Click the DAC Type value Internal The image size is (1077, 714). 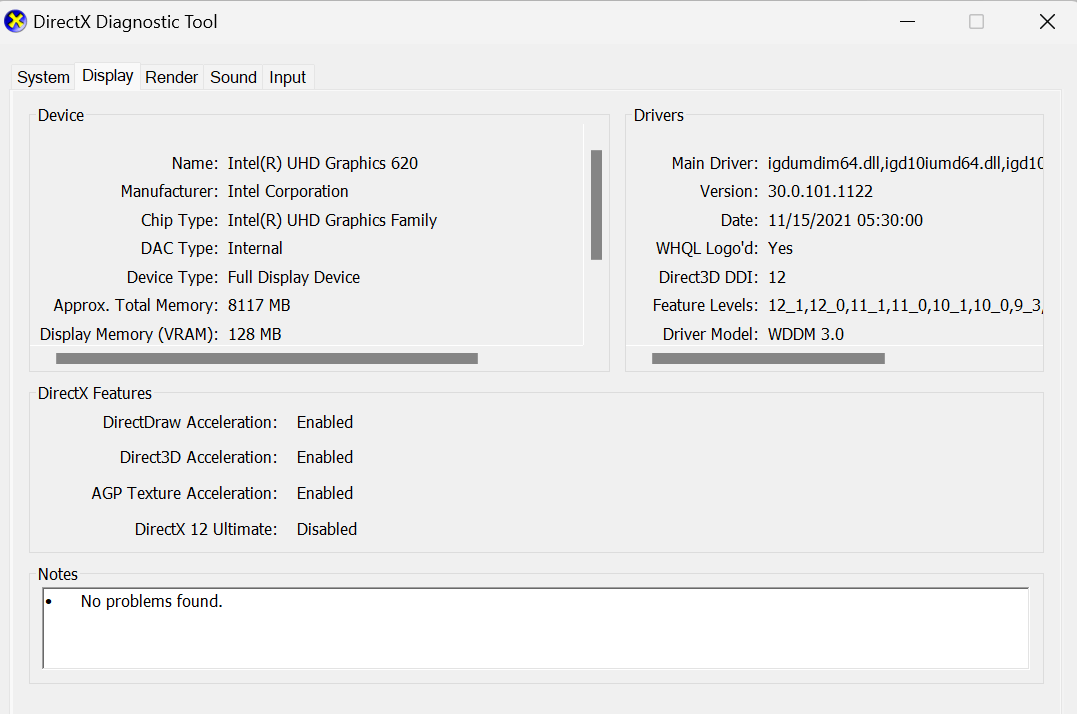[x=255, y=249]
